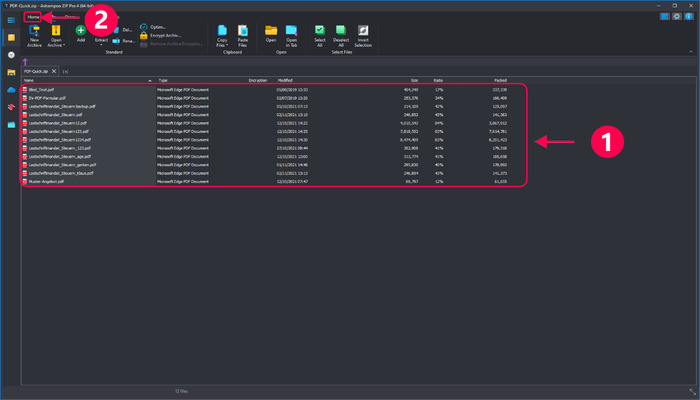Click Blind_Text.pdf's PDF file icon
Screen dimensions: 700x400
[x=25, y=90]
